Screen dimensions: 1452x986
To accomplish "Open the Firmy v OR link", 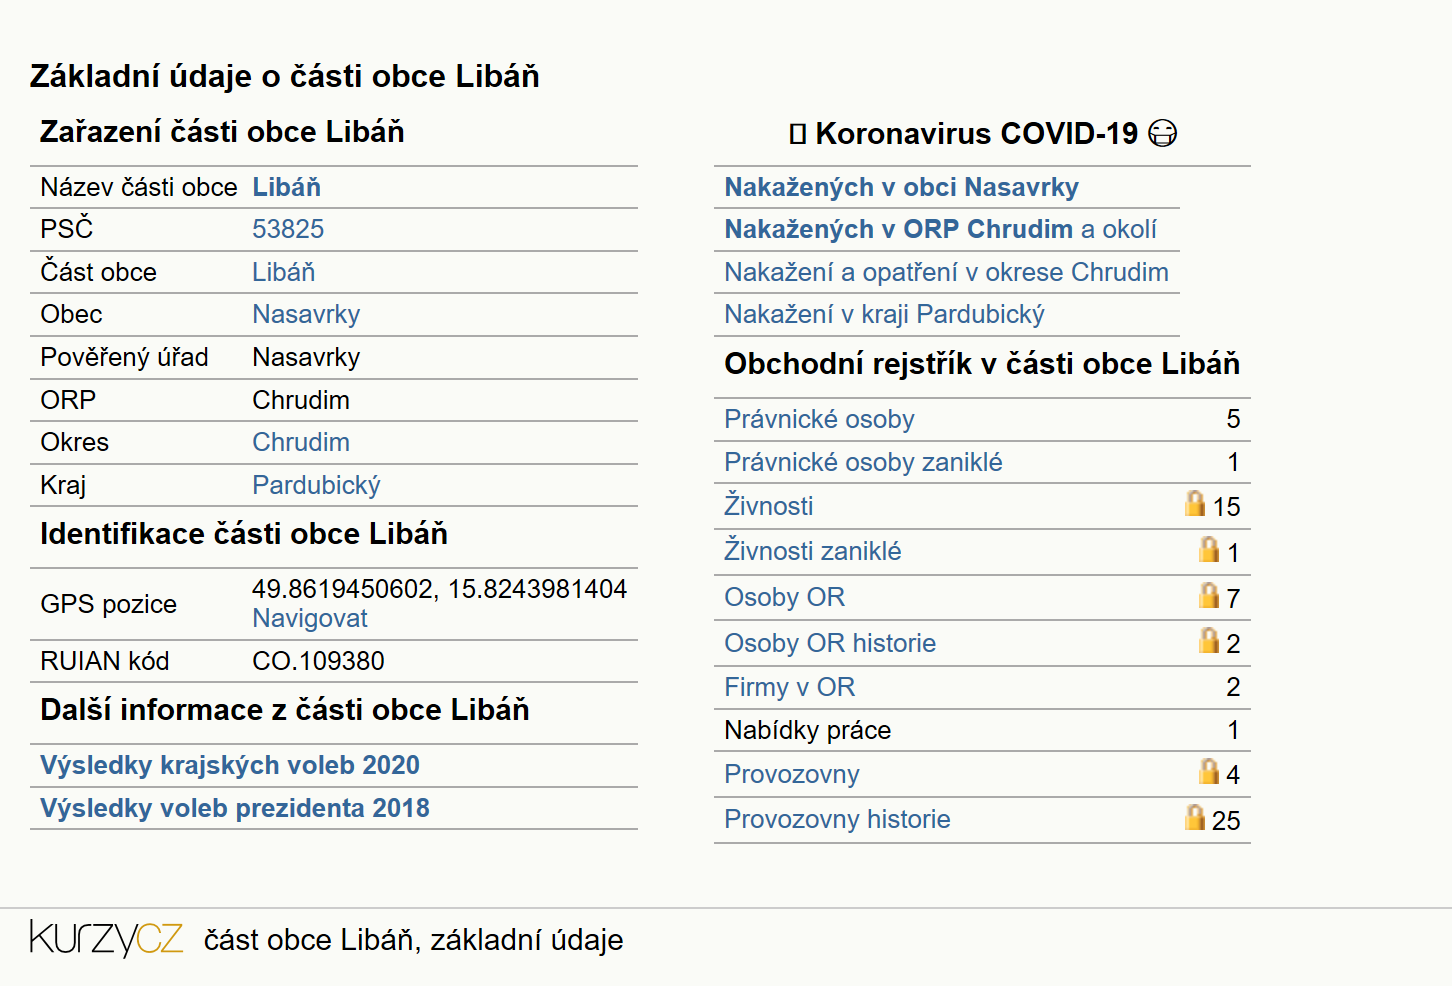I will click(x=790, y=687).
